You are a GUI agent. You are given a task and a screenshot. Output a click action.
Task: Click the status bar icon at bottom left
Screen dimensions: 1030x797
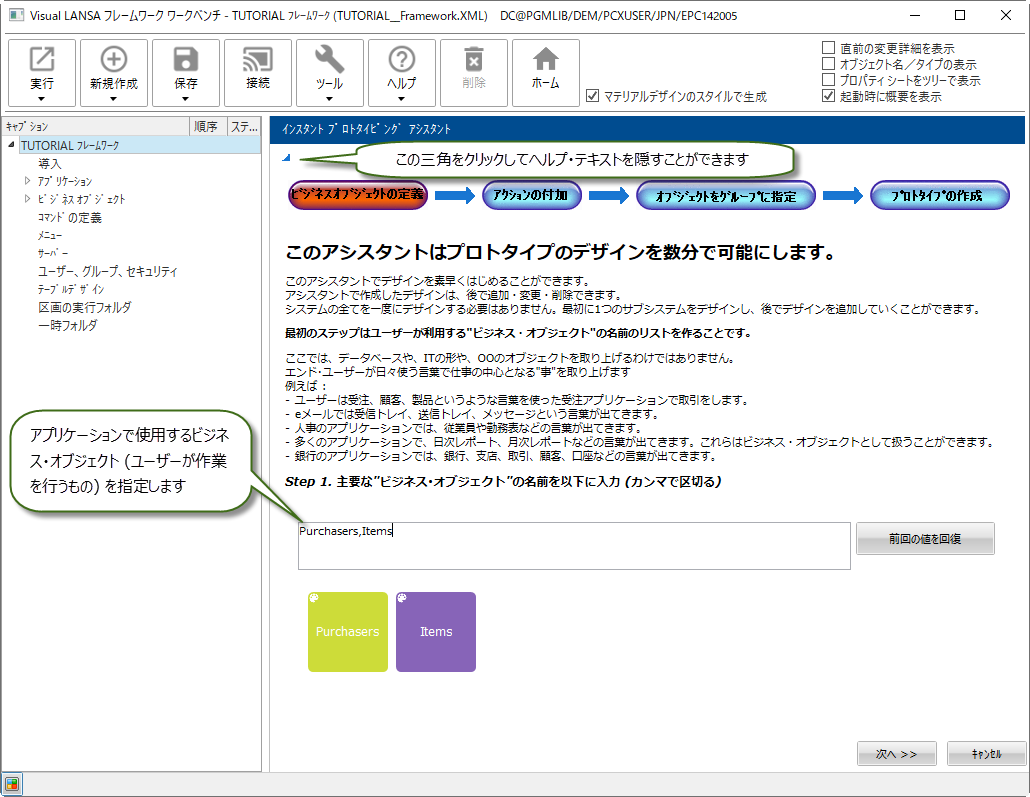pos(12,784)
